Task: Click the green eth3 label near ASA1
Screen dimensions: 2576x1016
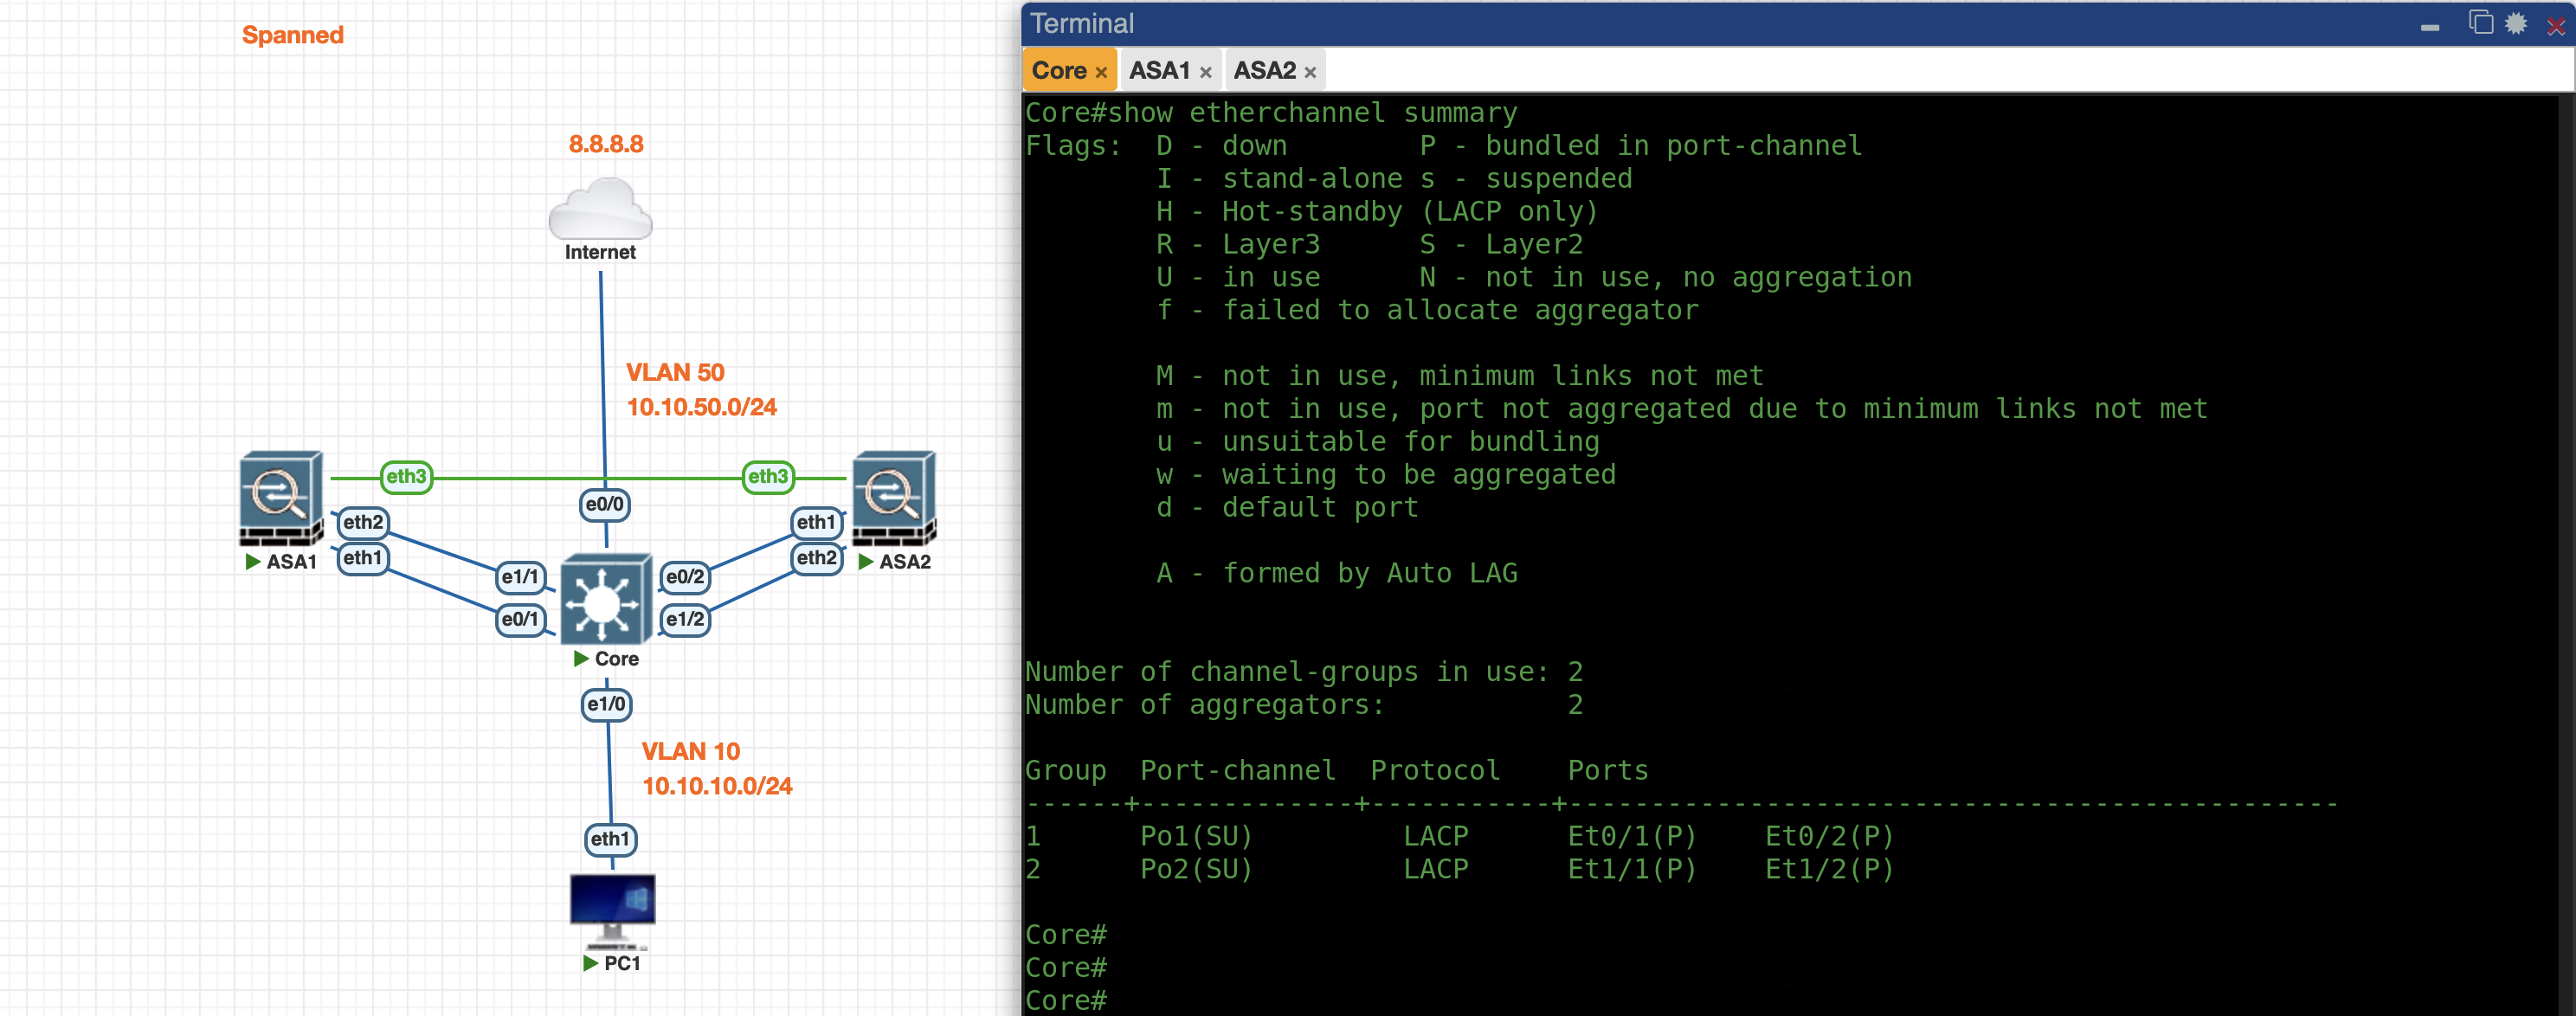Action: coord(406,476)
